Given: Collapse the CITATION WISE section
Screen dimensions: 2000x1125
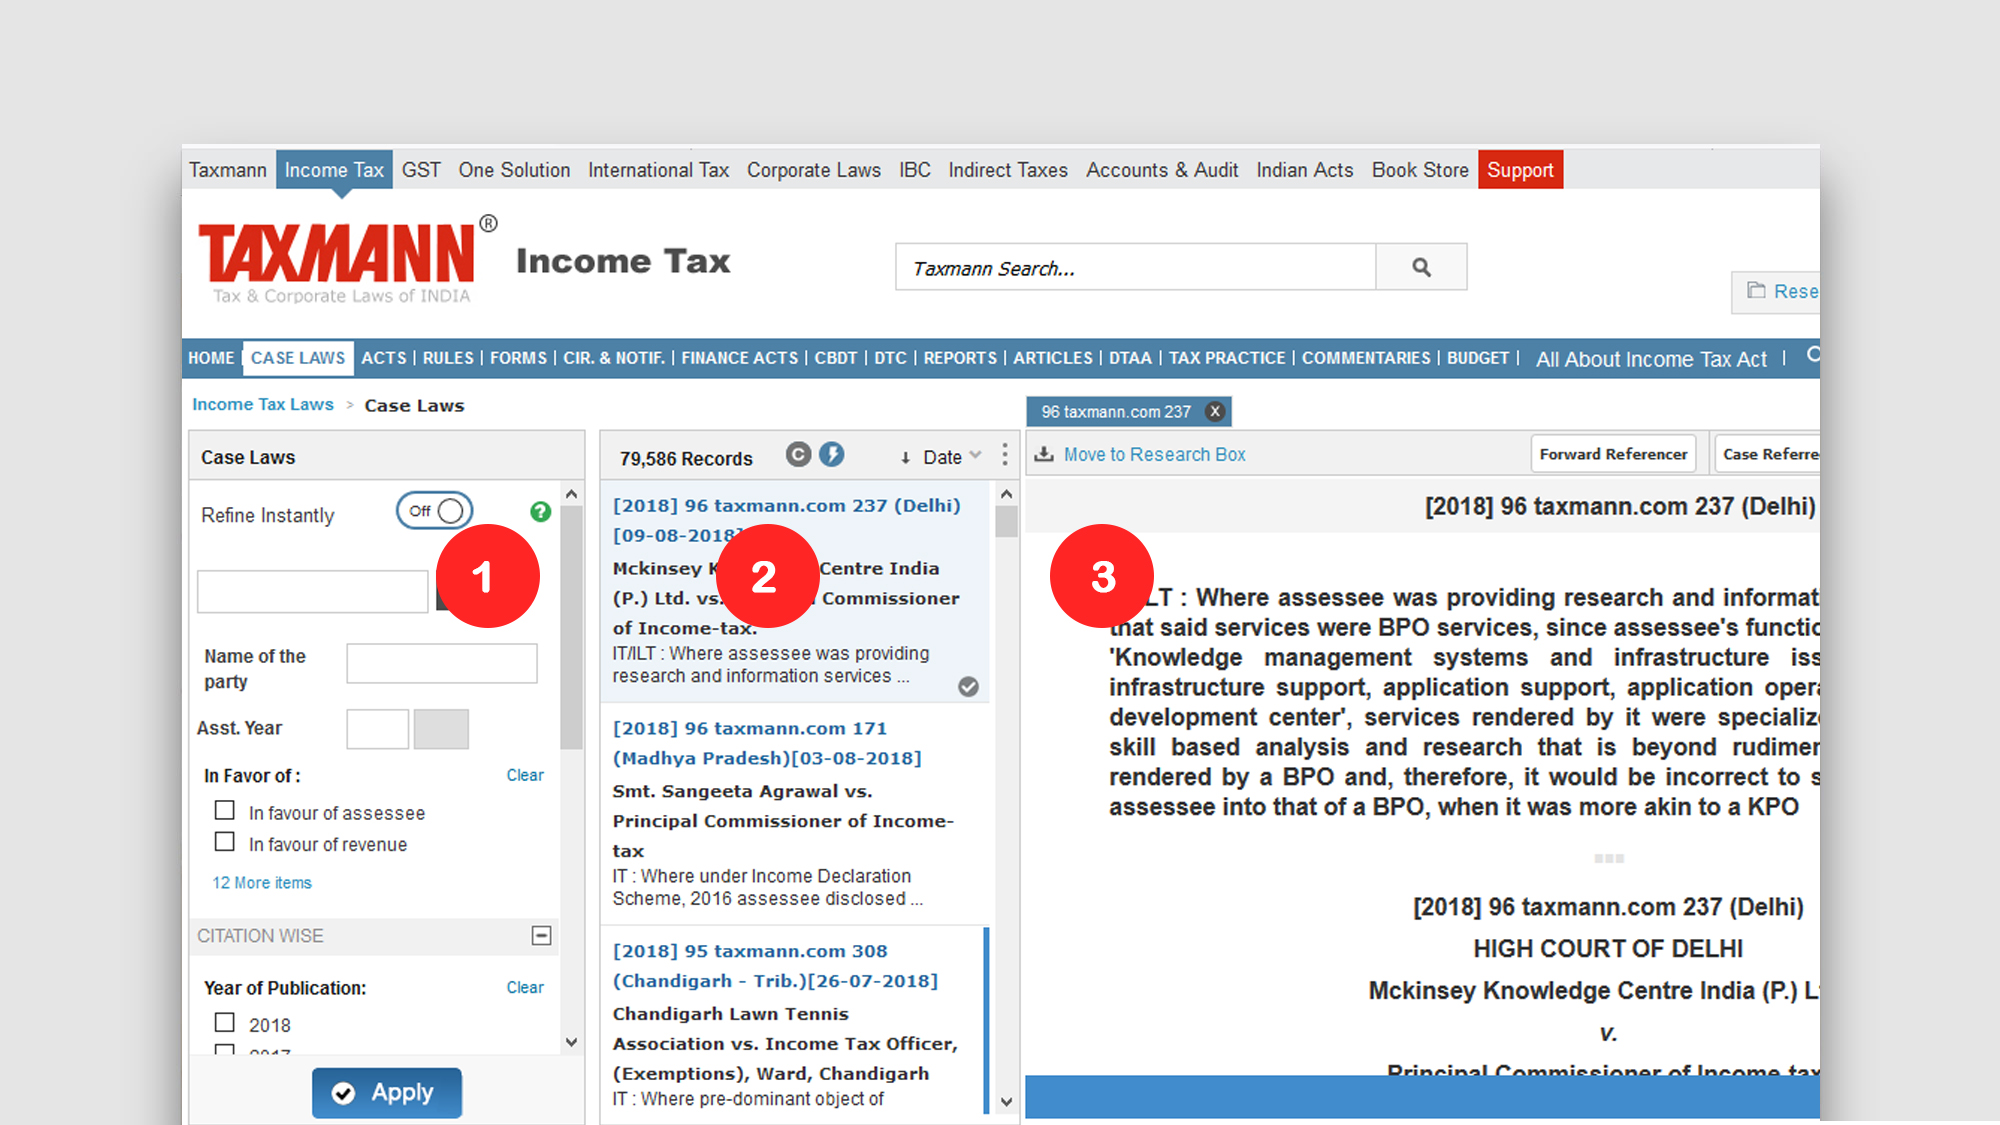Looking at the screenshot, I should 541,935.
